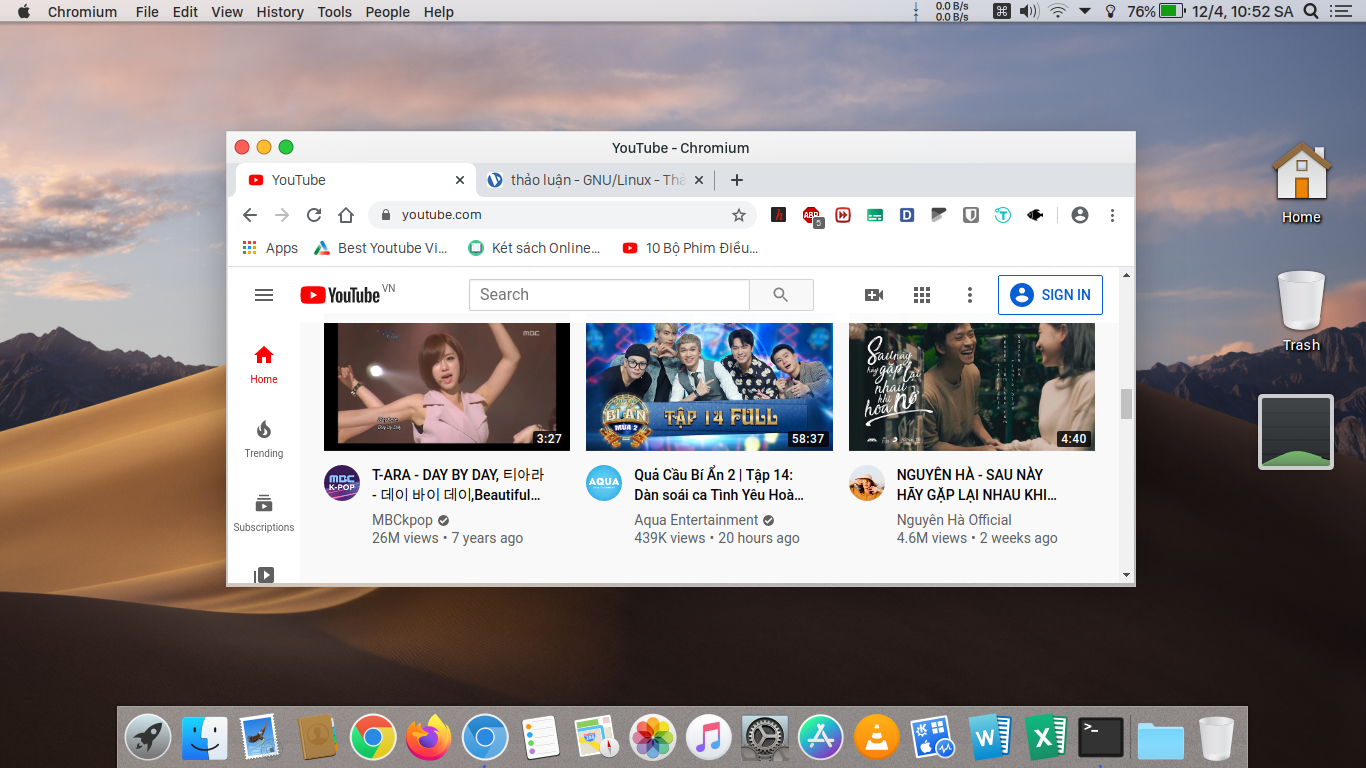Click the Aqua Entertainment channel avatar

click(604, 483)
